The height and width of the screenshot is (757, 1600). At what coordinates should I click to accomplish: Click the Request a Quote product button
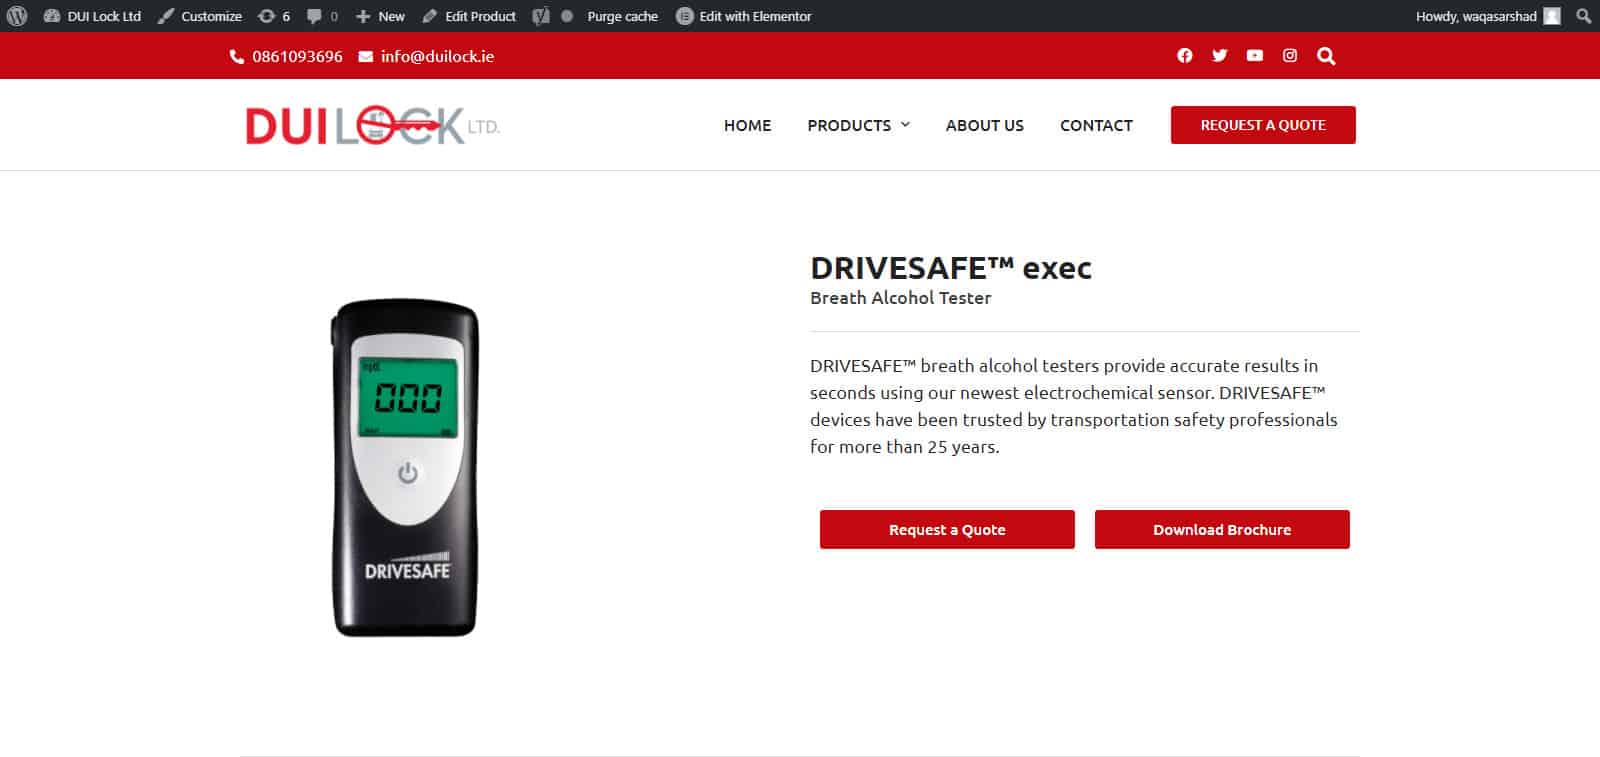click(x=947, y=530)
